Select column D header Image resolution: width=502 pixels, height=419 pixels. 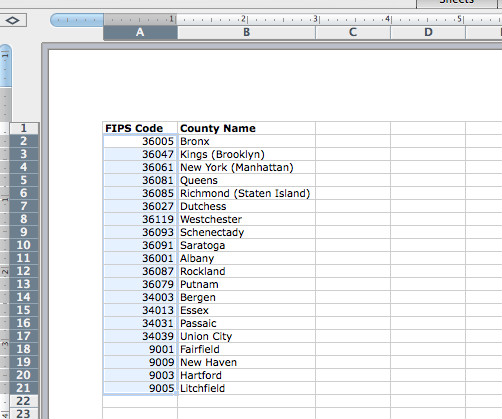pyautogui.click(x=428, y=32)
